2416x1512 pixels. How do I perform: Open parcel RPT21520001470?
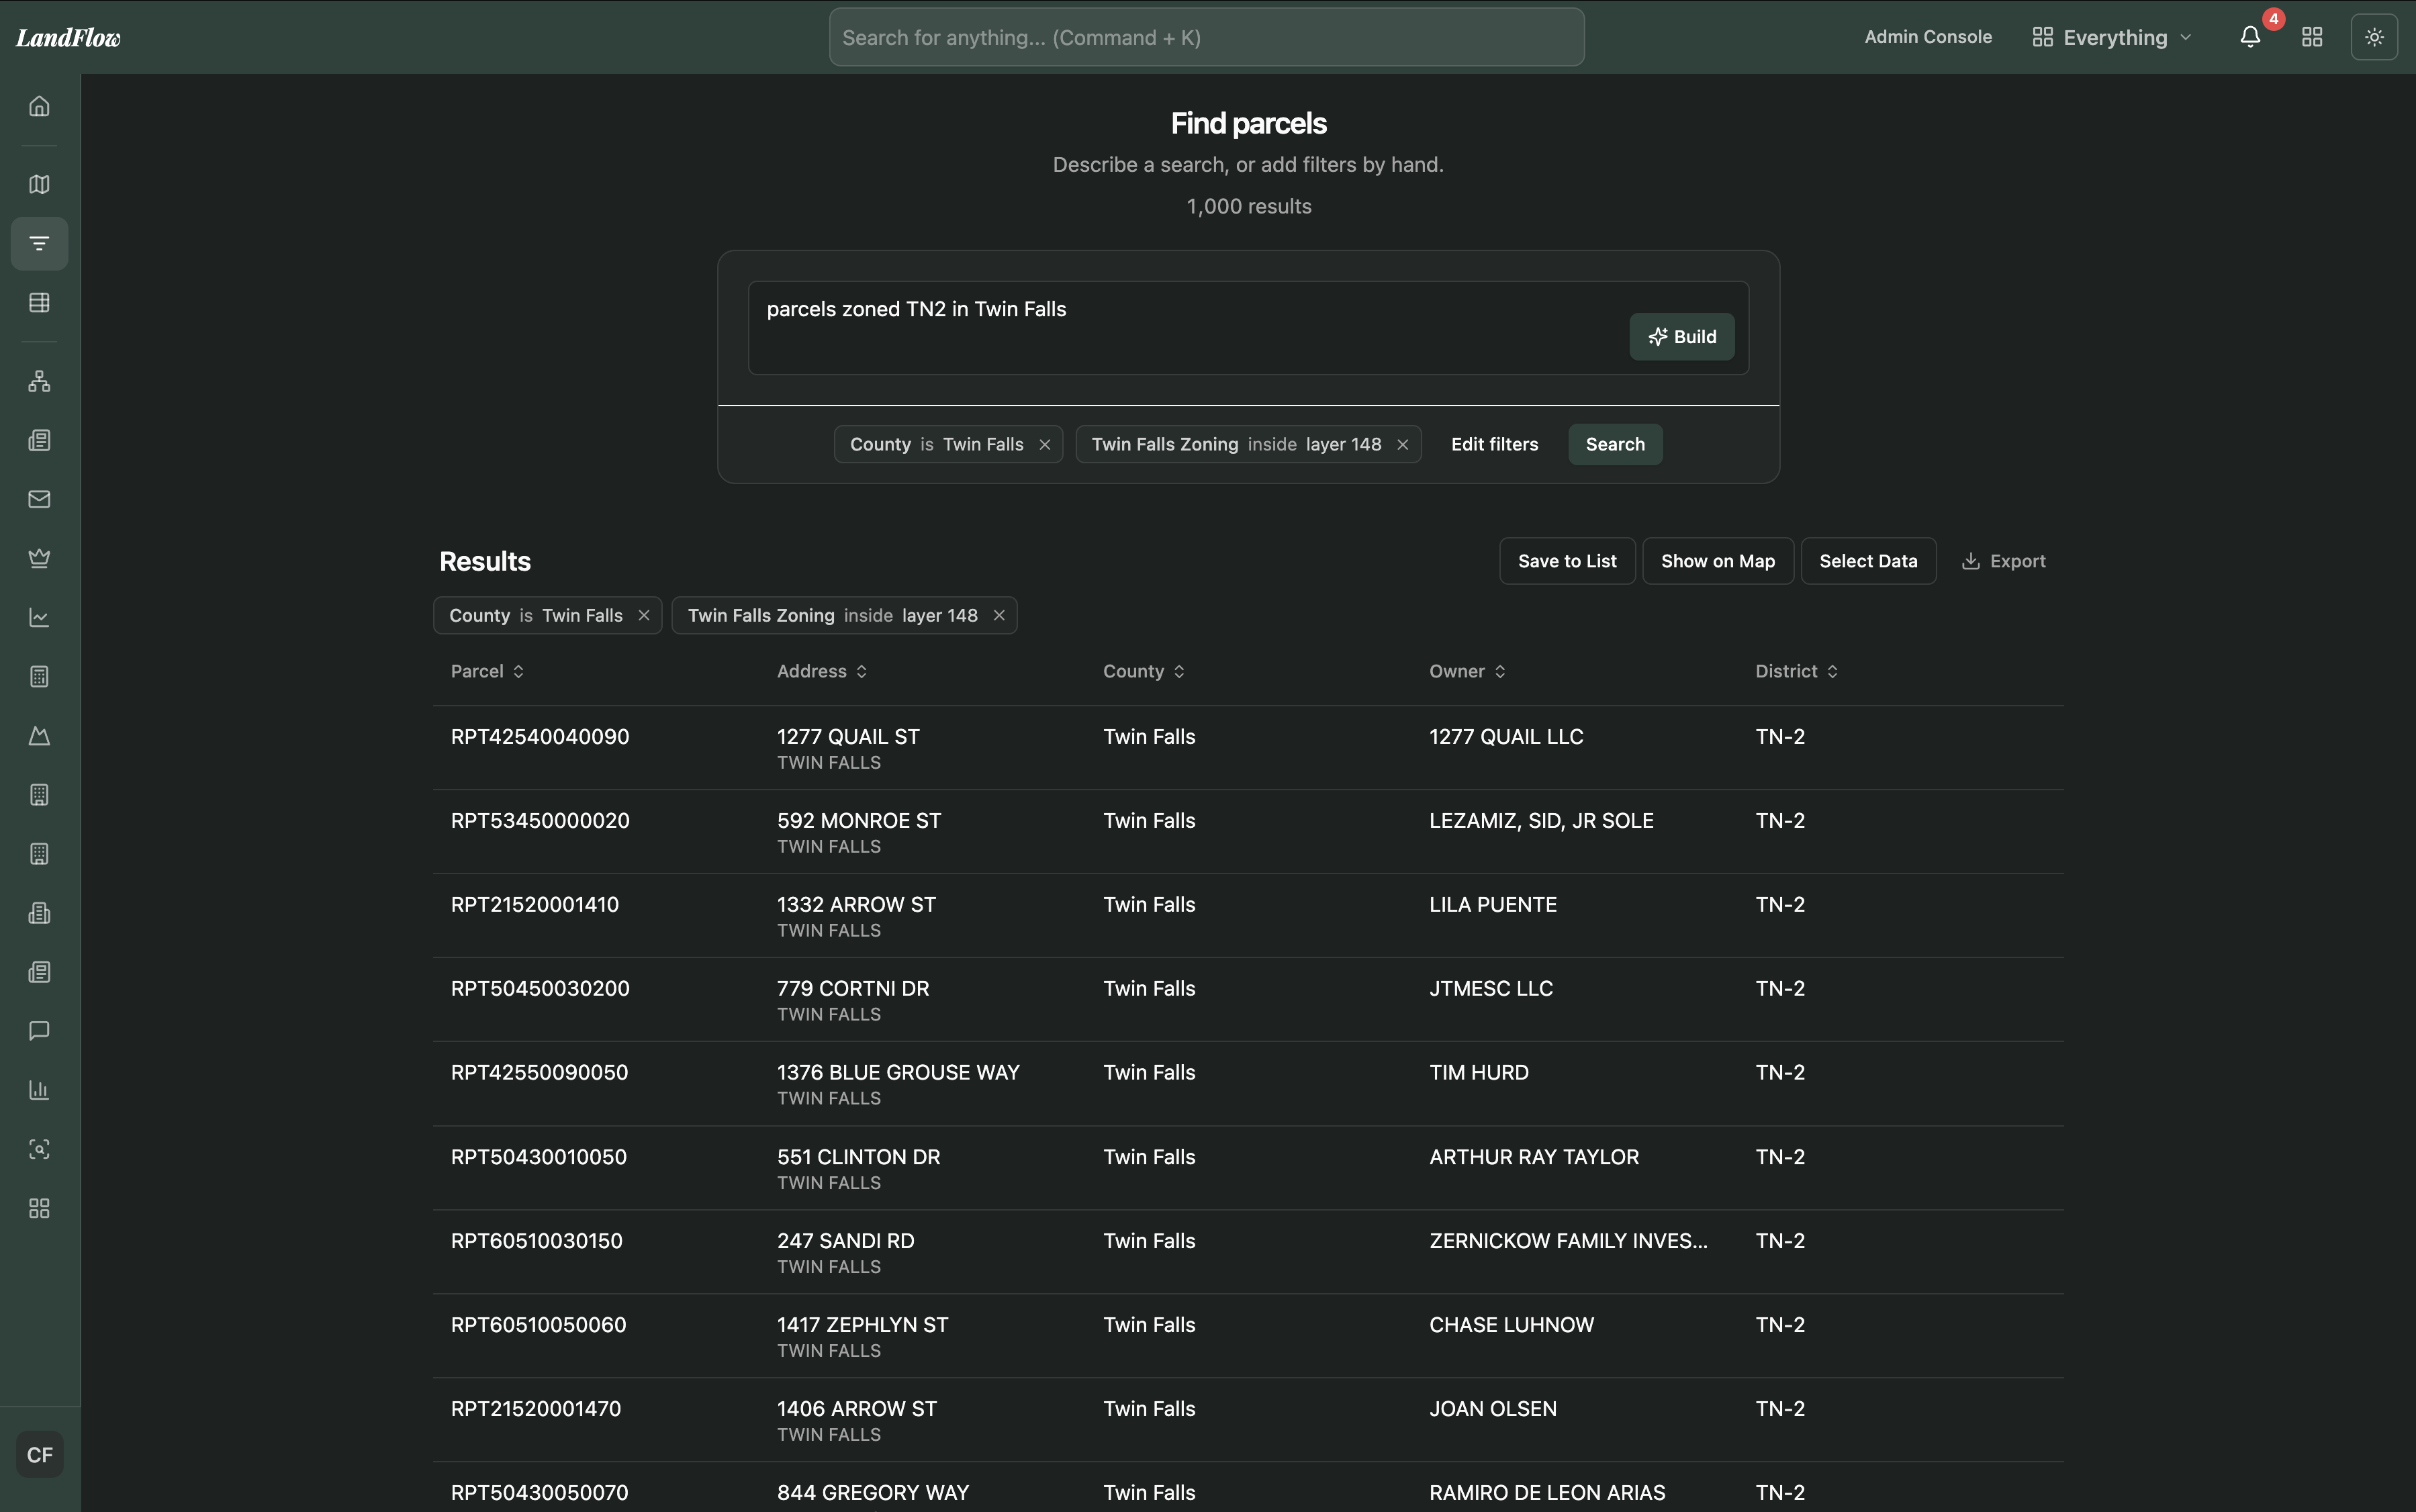click(535, 1409)
